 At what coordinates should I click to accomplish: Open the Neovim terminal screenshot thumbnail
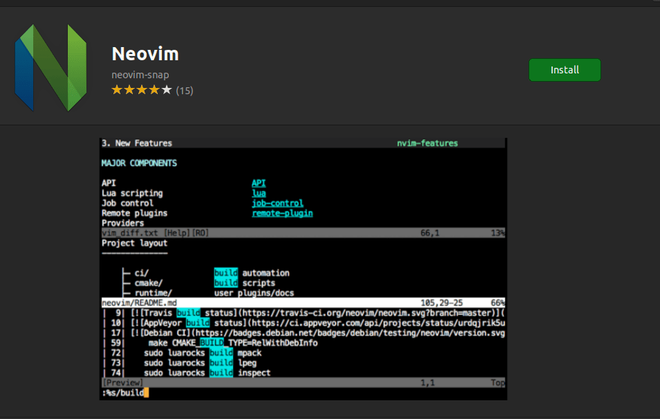click(x=303, y=269)
